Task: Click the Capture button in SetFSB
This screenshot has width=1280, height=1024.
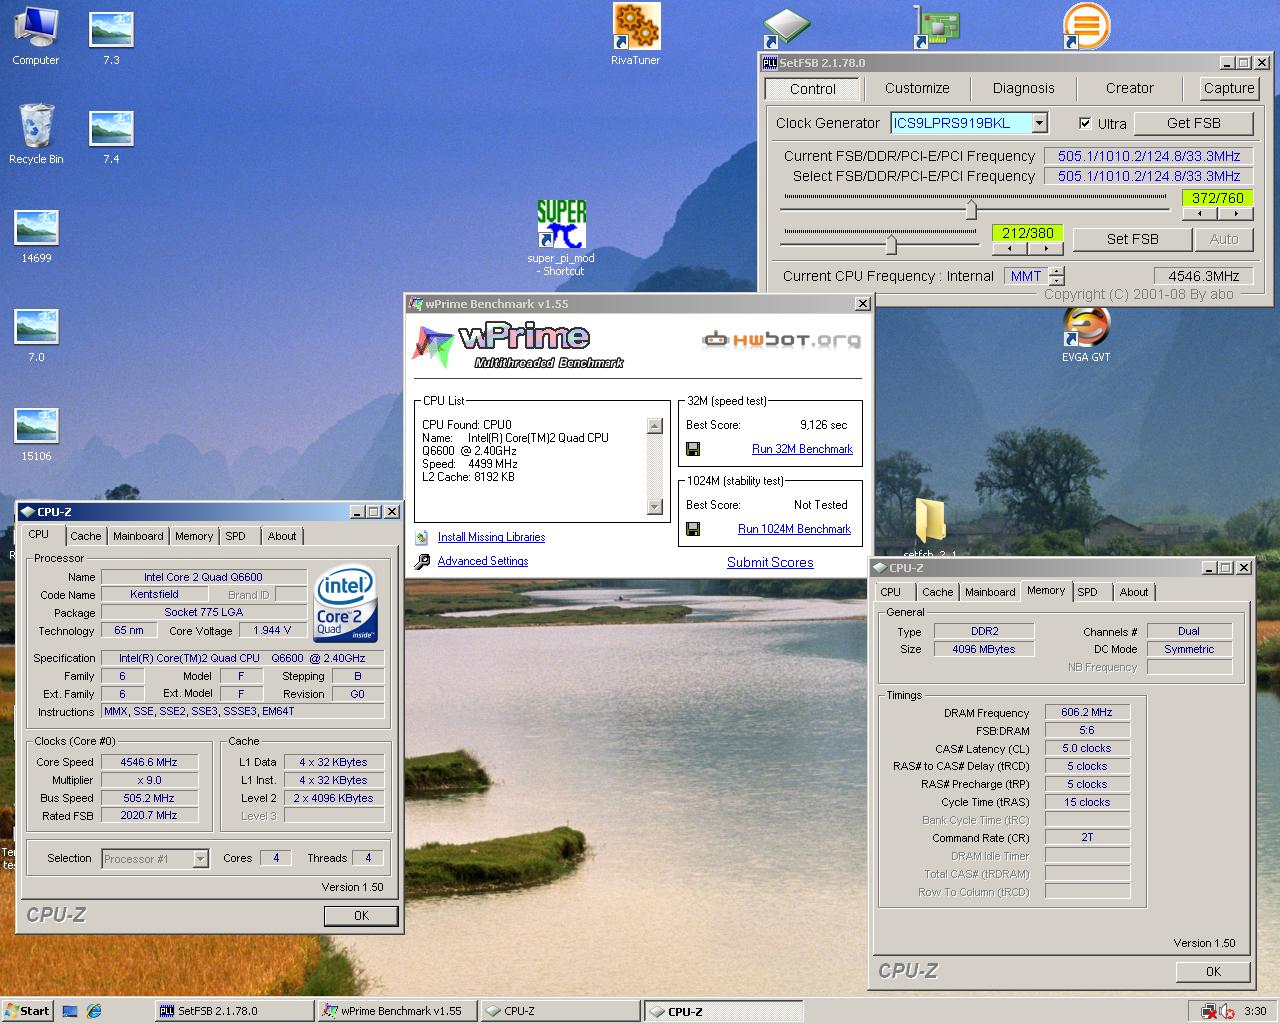Action: coord(1229,88)
